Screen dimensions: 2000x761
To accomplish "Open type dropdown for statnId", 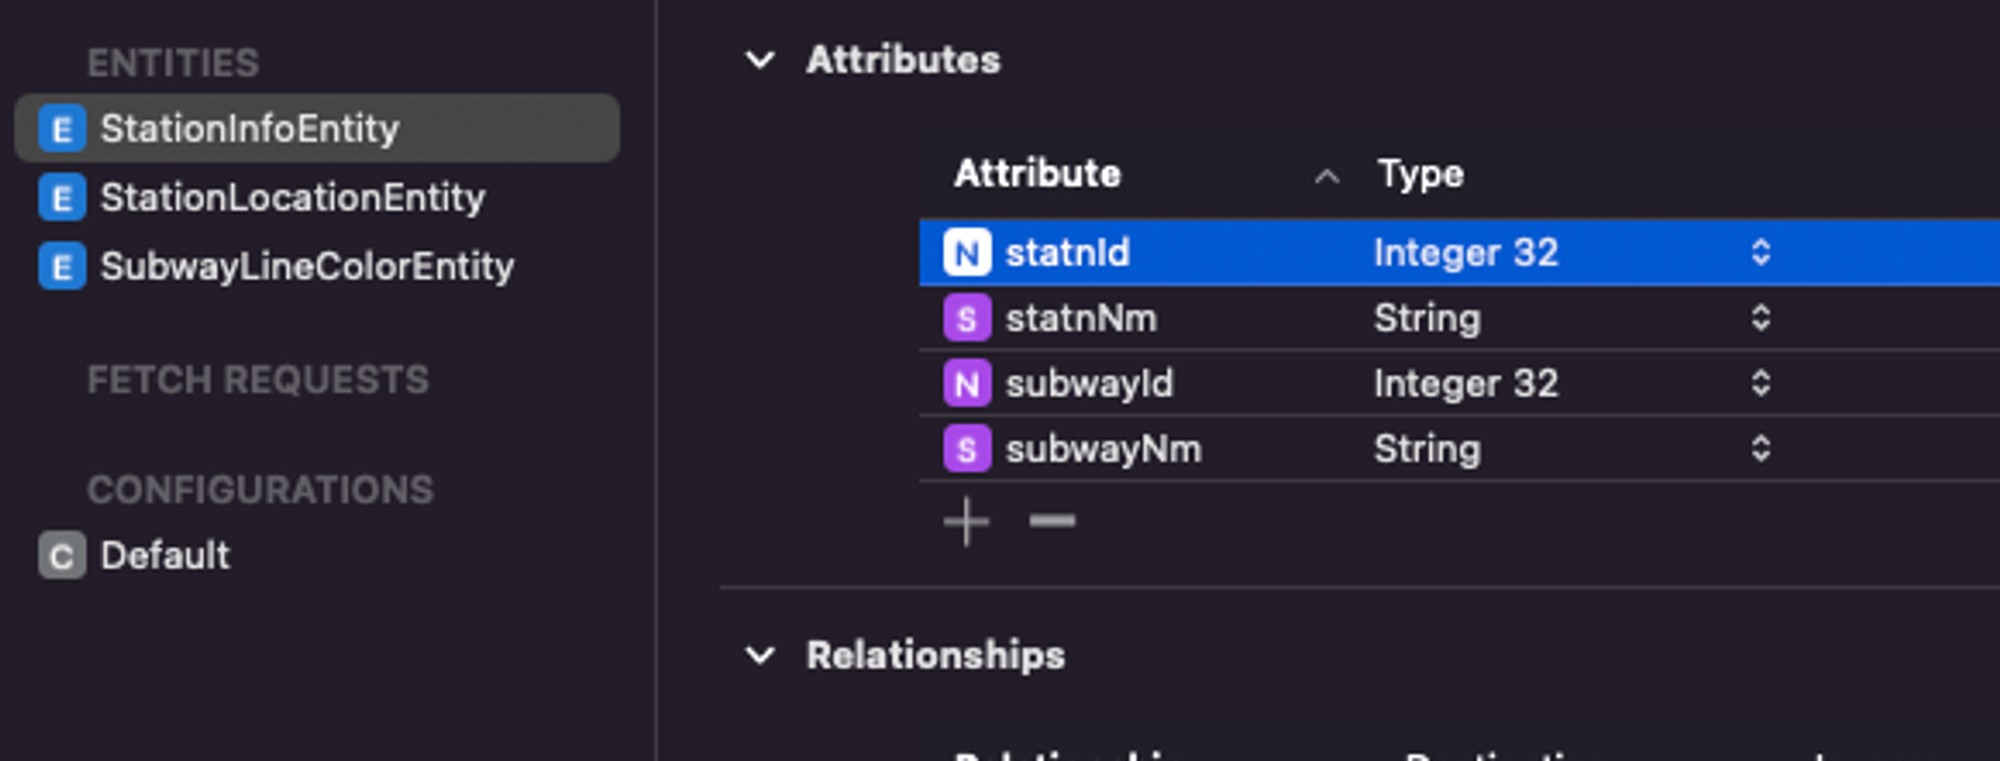I will (1761, 252).
